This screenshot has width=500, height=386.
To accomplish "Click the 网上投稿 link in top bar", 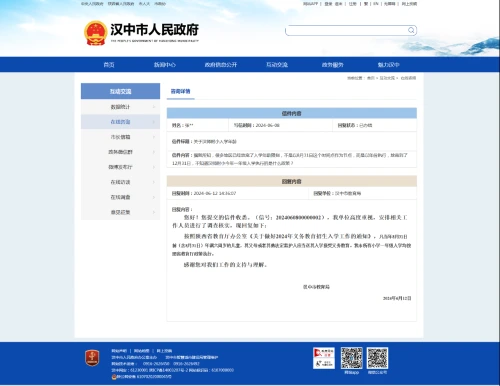I will coord(409,4).
